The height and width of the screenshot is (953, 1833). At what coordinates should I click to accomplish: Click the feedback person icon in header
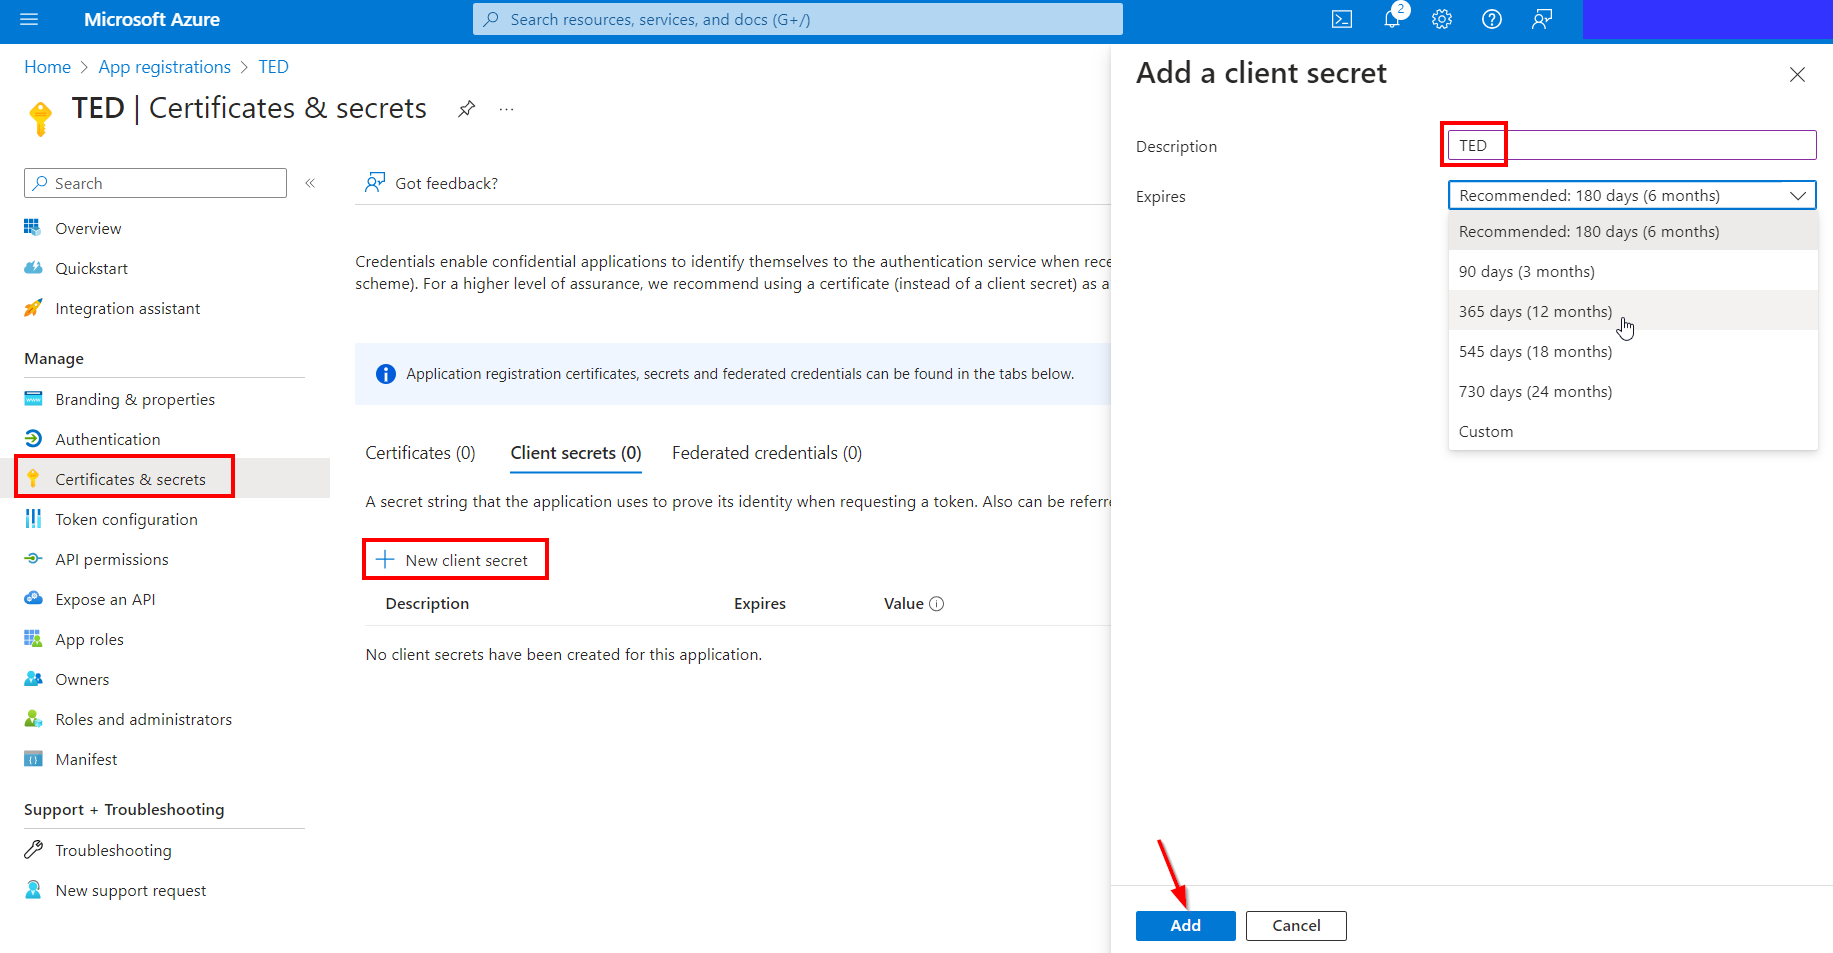click(1542, 19)
